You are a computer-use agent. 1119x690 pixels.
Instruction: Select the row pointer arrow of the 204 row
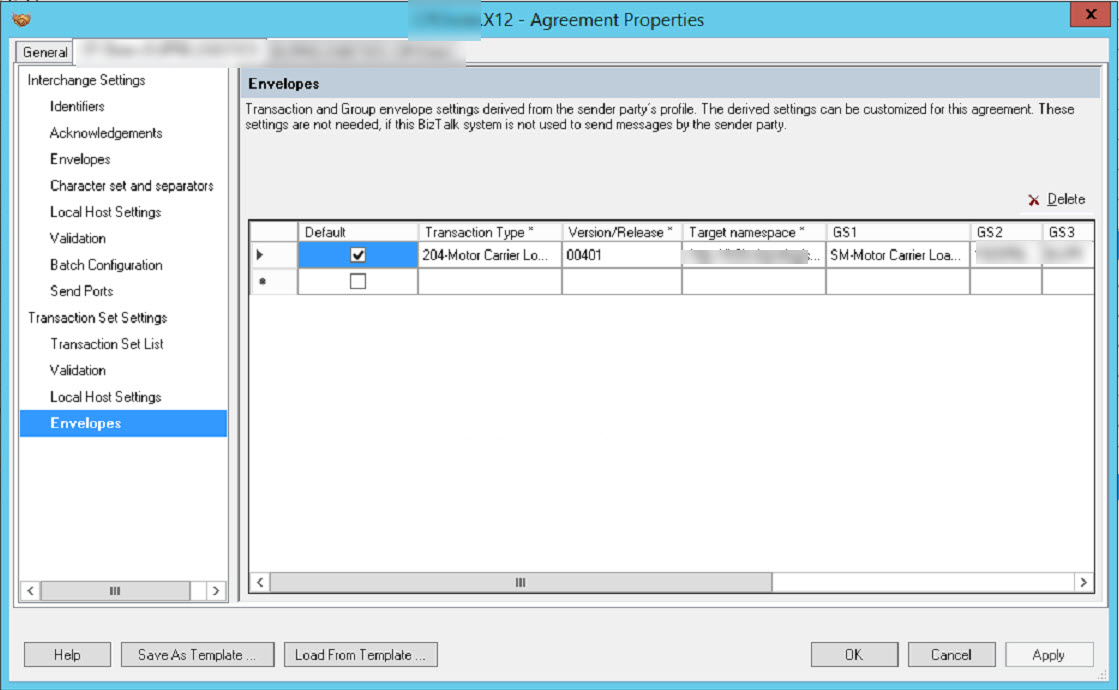(260, 255)
